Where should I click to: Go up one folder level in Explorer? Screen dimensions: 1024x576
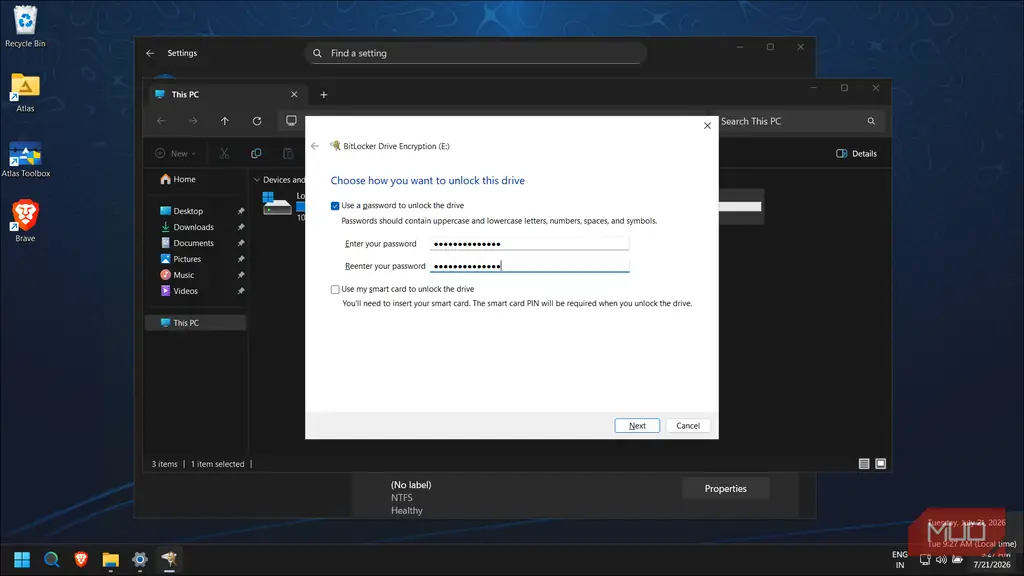(225, 121)
